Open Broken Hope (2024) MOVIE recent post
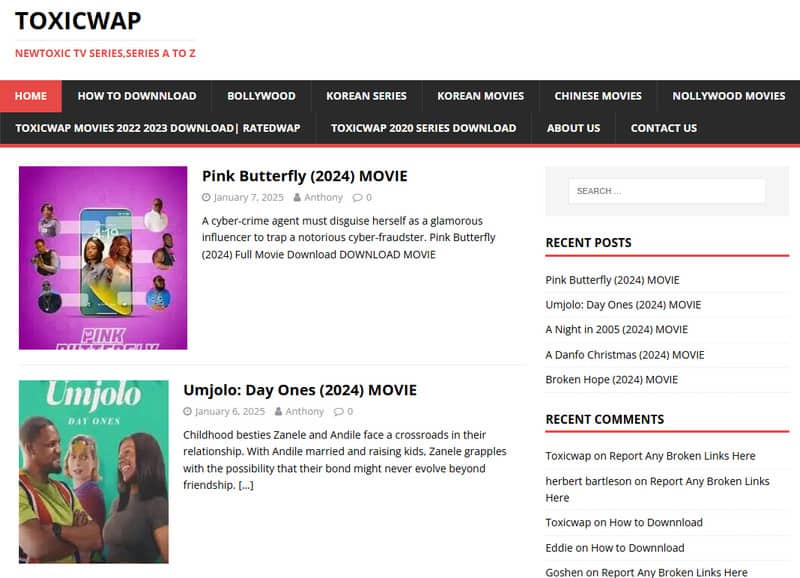 tap(611, 379)
